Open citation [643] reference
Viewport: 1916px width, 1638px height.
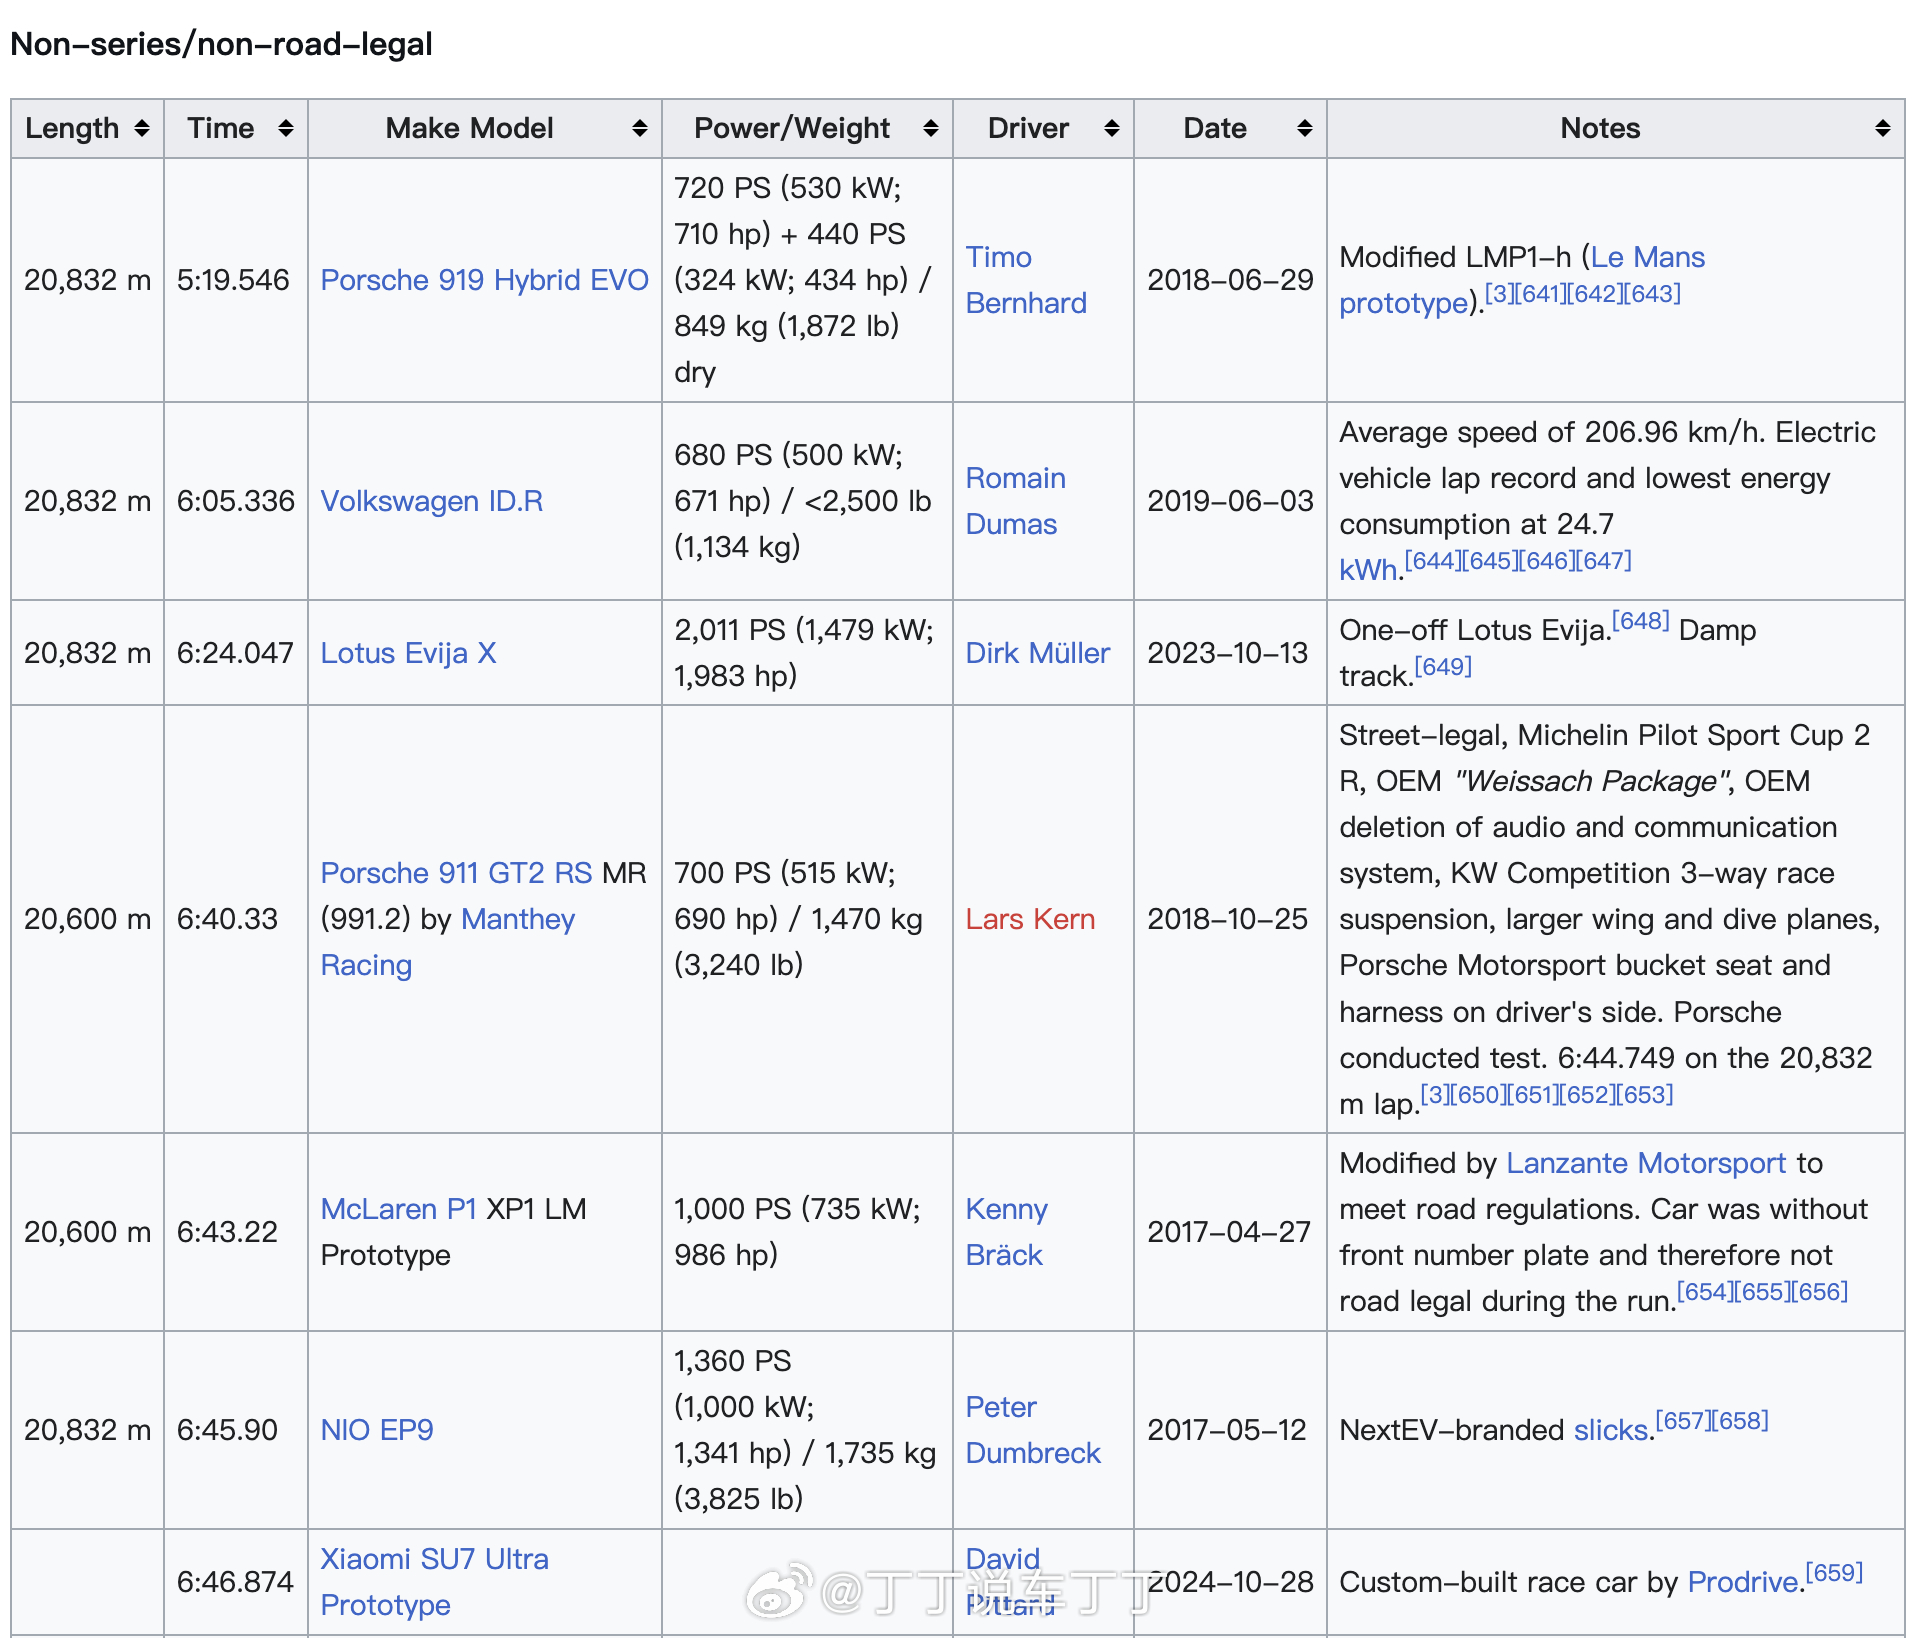click(x=1653, y=294)
